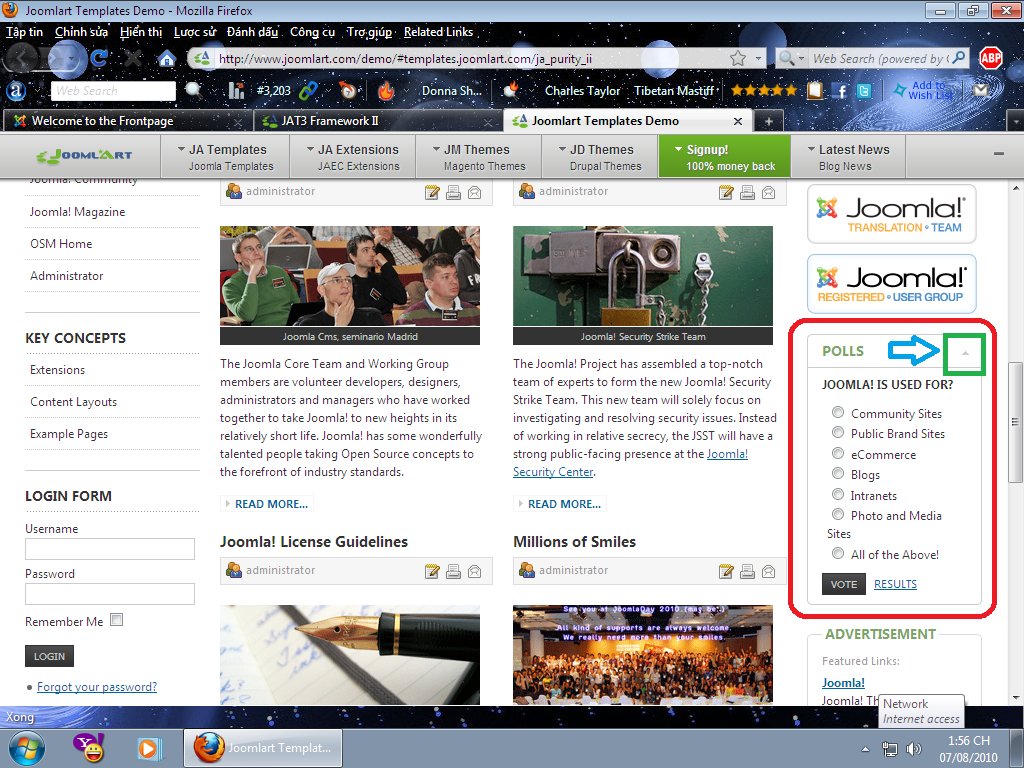Edit the Millions of Smiles article
This screenshot has width=1024, height=768.
tap(726, 571)
